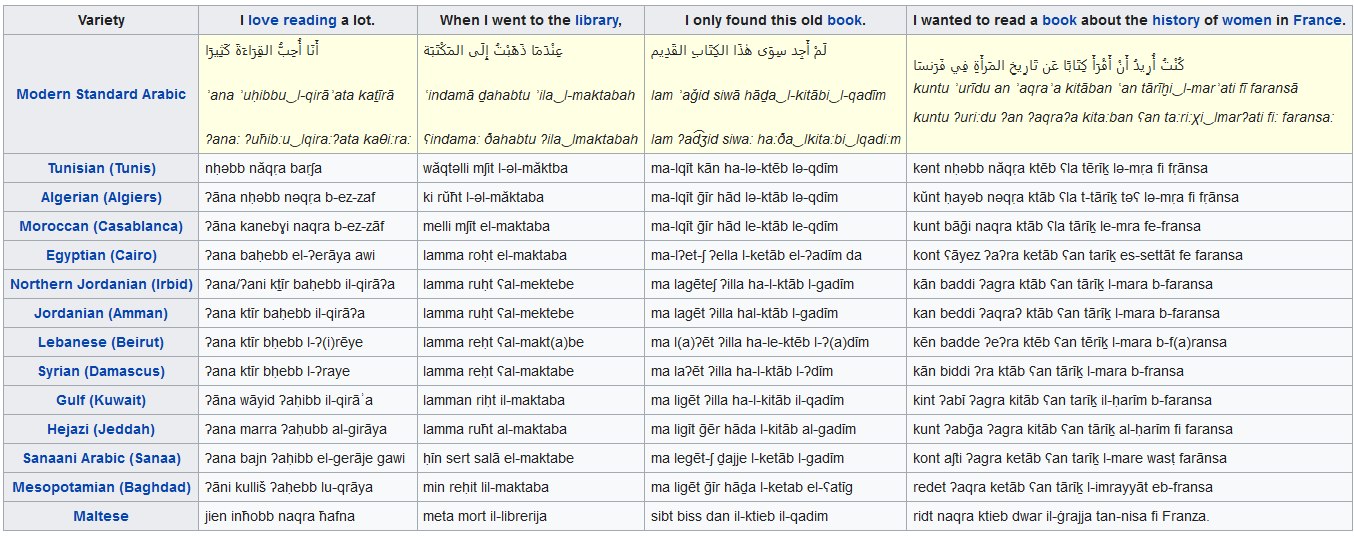Follow the Moroccan (Casablanca) link

click(x=101, y=226)
